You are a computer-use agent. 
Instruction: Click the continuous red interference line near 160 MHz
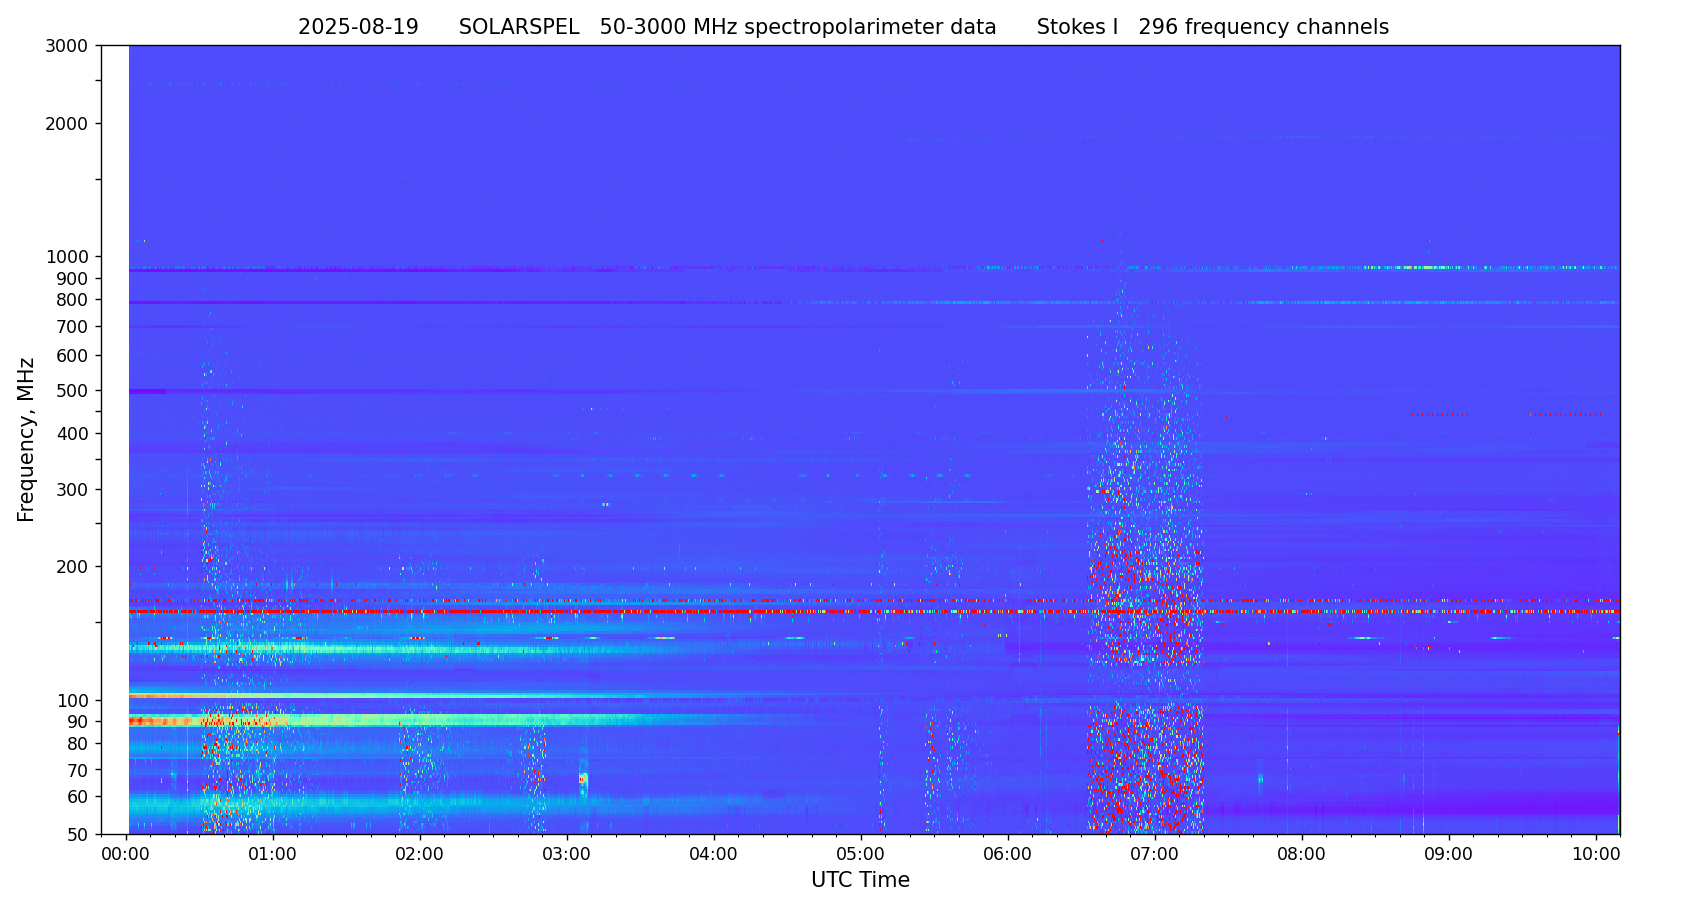[700, 611]
